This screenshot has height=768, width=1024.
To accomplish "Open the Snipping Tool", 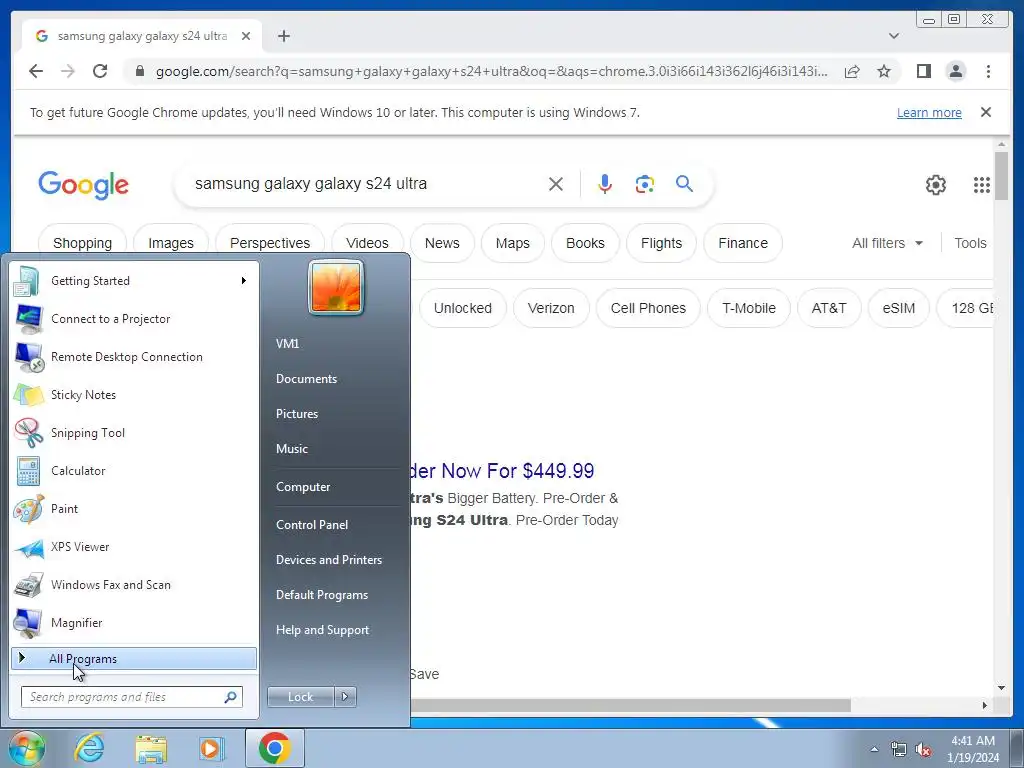I will pyautogui.click(x=135, y=432).
